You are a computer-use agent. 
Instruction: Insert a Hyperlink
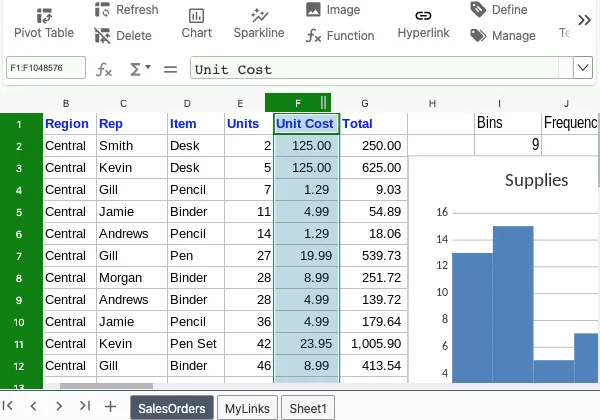pos(423,24)
